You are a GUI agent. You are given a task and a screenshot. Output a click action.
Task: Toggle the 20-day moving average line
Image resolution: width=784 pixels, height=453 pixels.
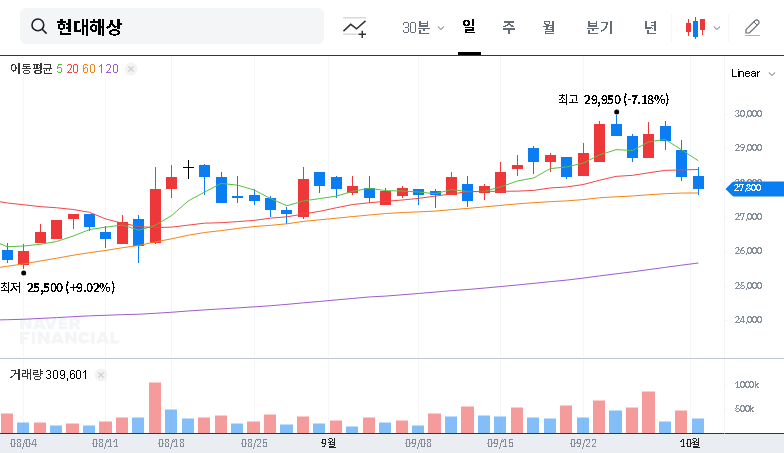[72, 69]
